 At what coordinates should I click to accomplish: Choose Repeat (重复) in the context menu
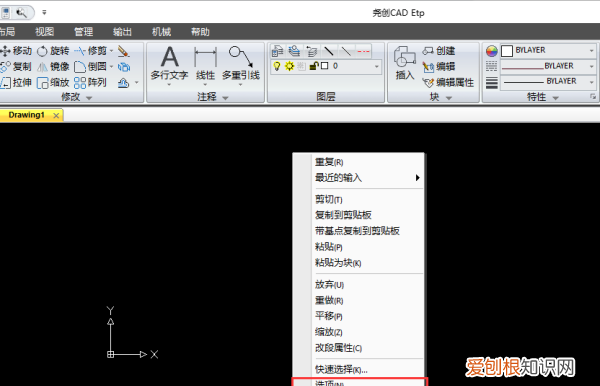tap(358, 162)
